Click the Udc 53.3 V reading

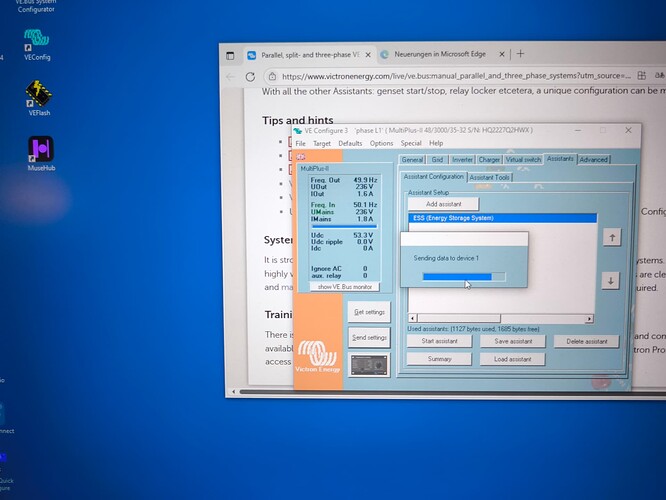click(342, 235)
